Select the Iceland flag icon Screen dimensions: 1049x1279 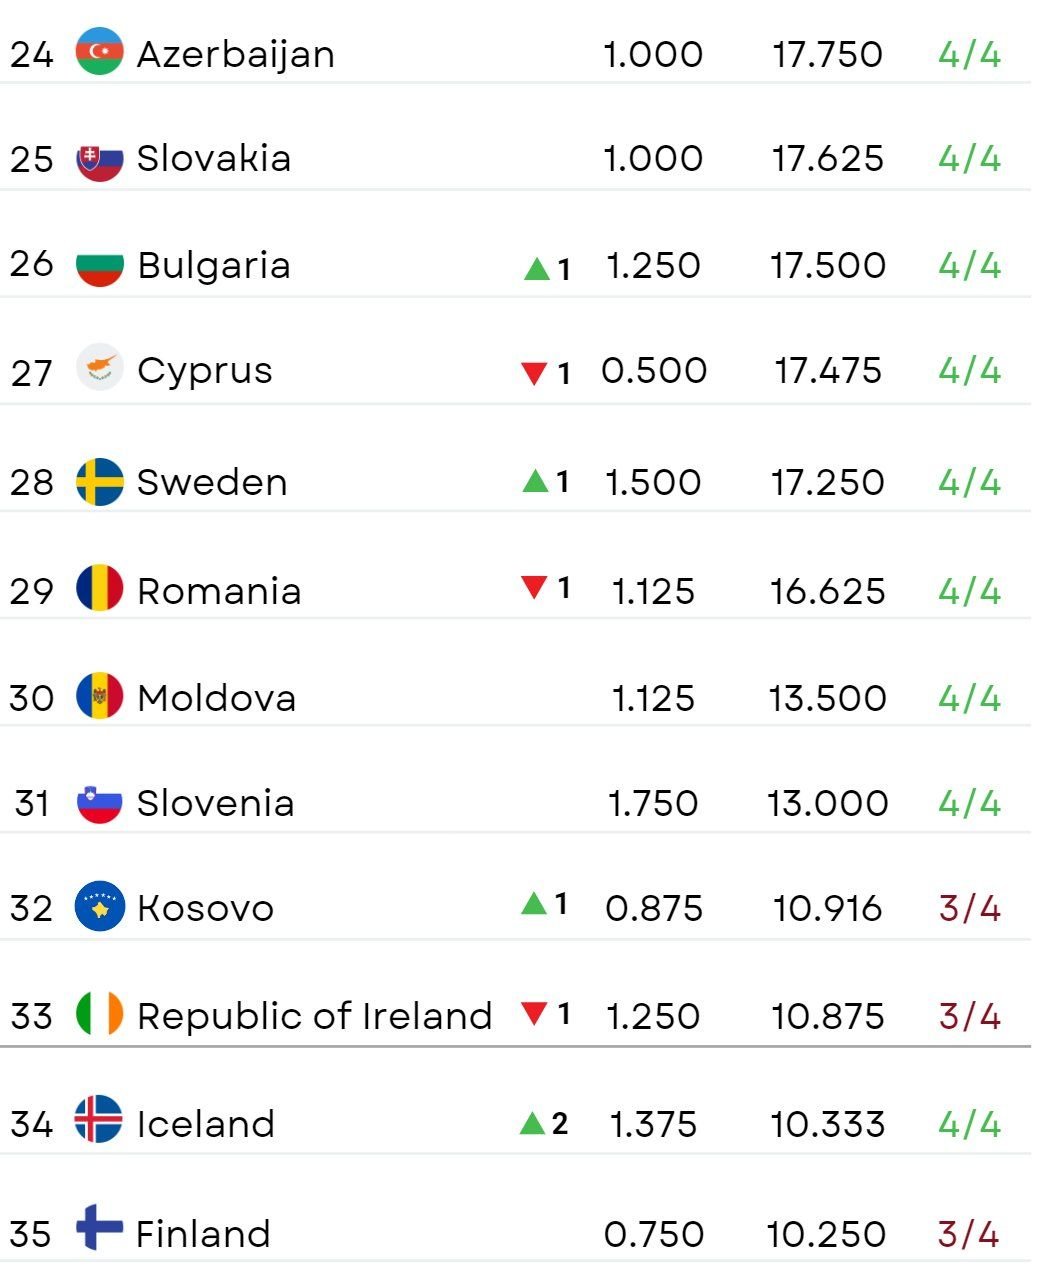click(100, 1120)
